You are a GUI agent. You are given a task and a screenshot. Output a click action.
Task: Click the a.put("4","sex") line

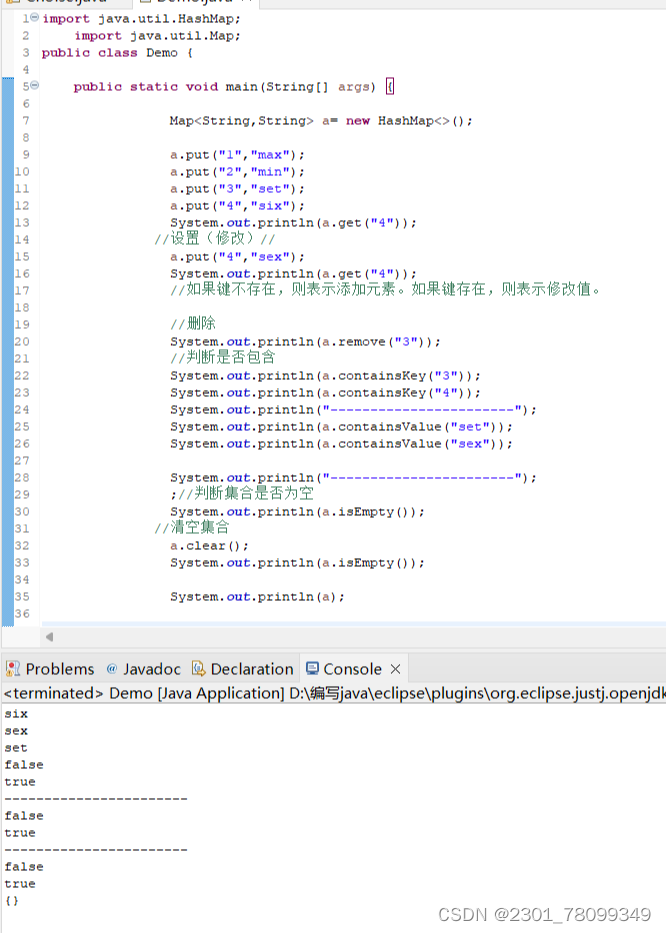coord(237,257)
